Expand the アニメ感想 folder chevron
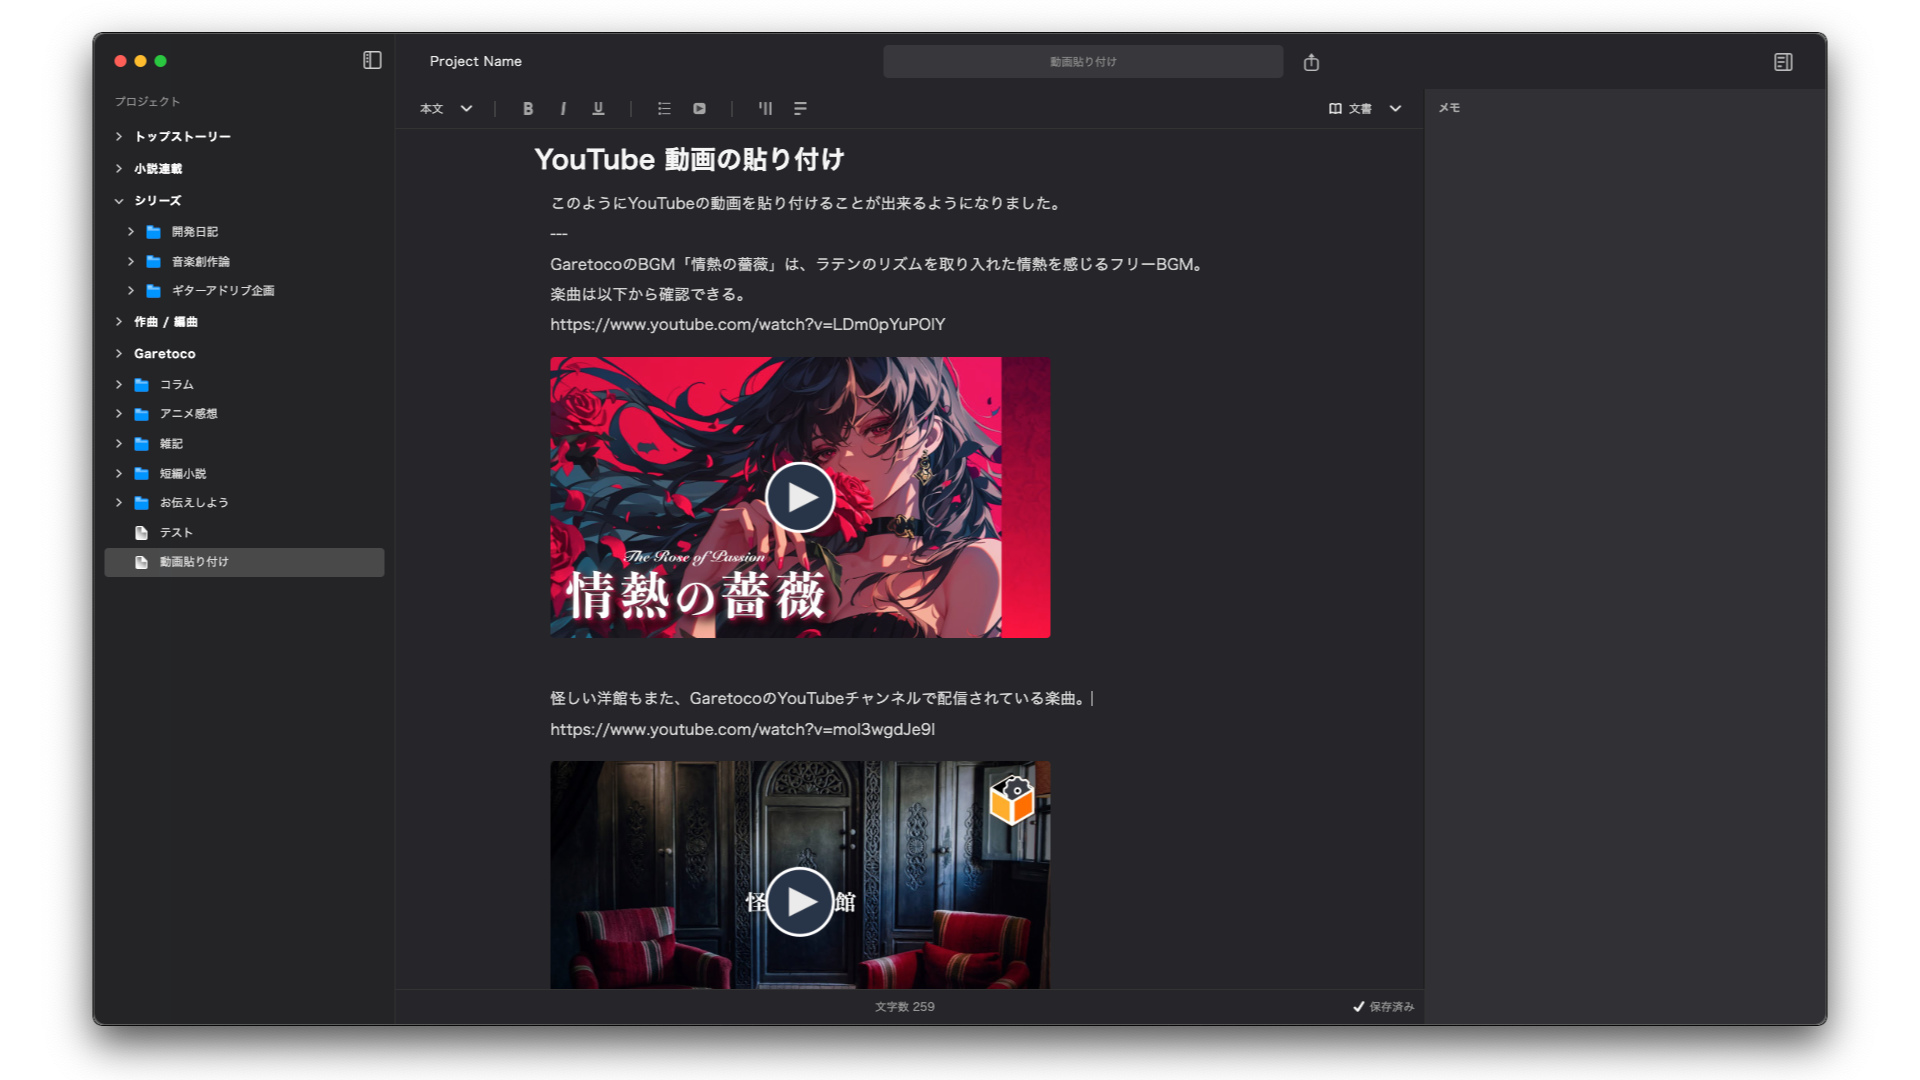The image size is (1920, 1080). pyautogui.click(x=119, y=413)
